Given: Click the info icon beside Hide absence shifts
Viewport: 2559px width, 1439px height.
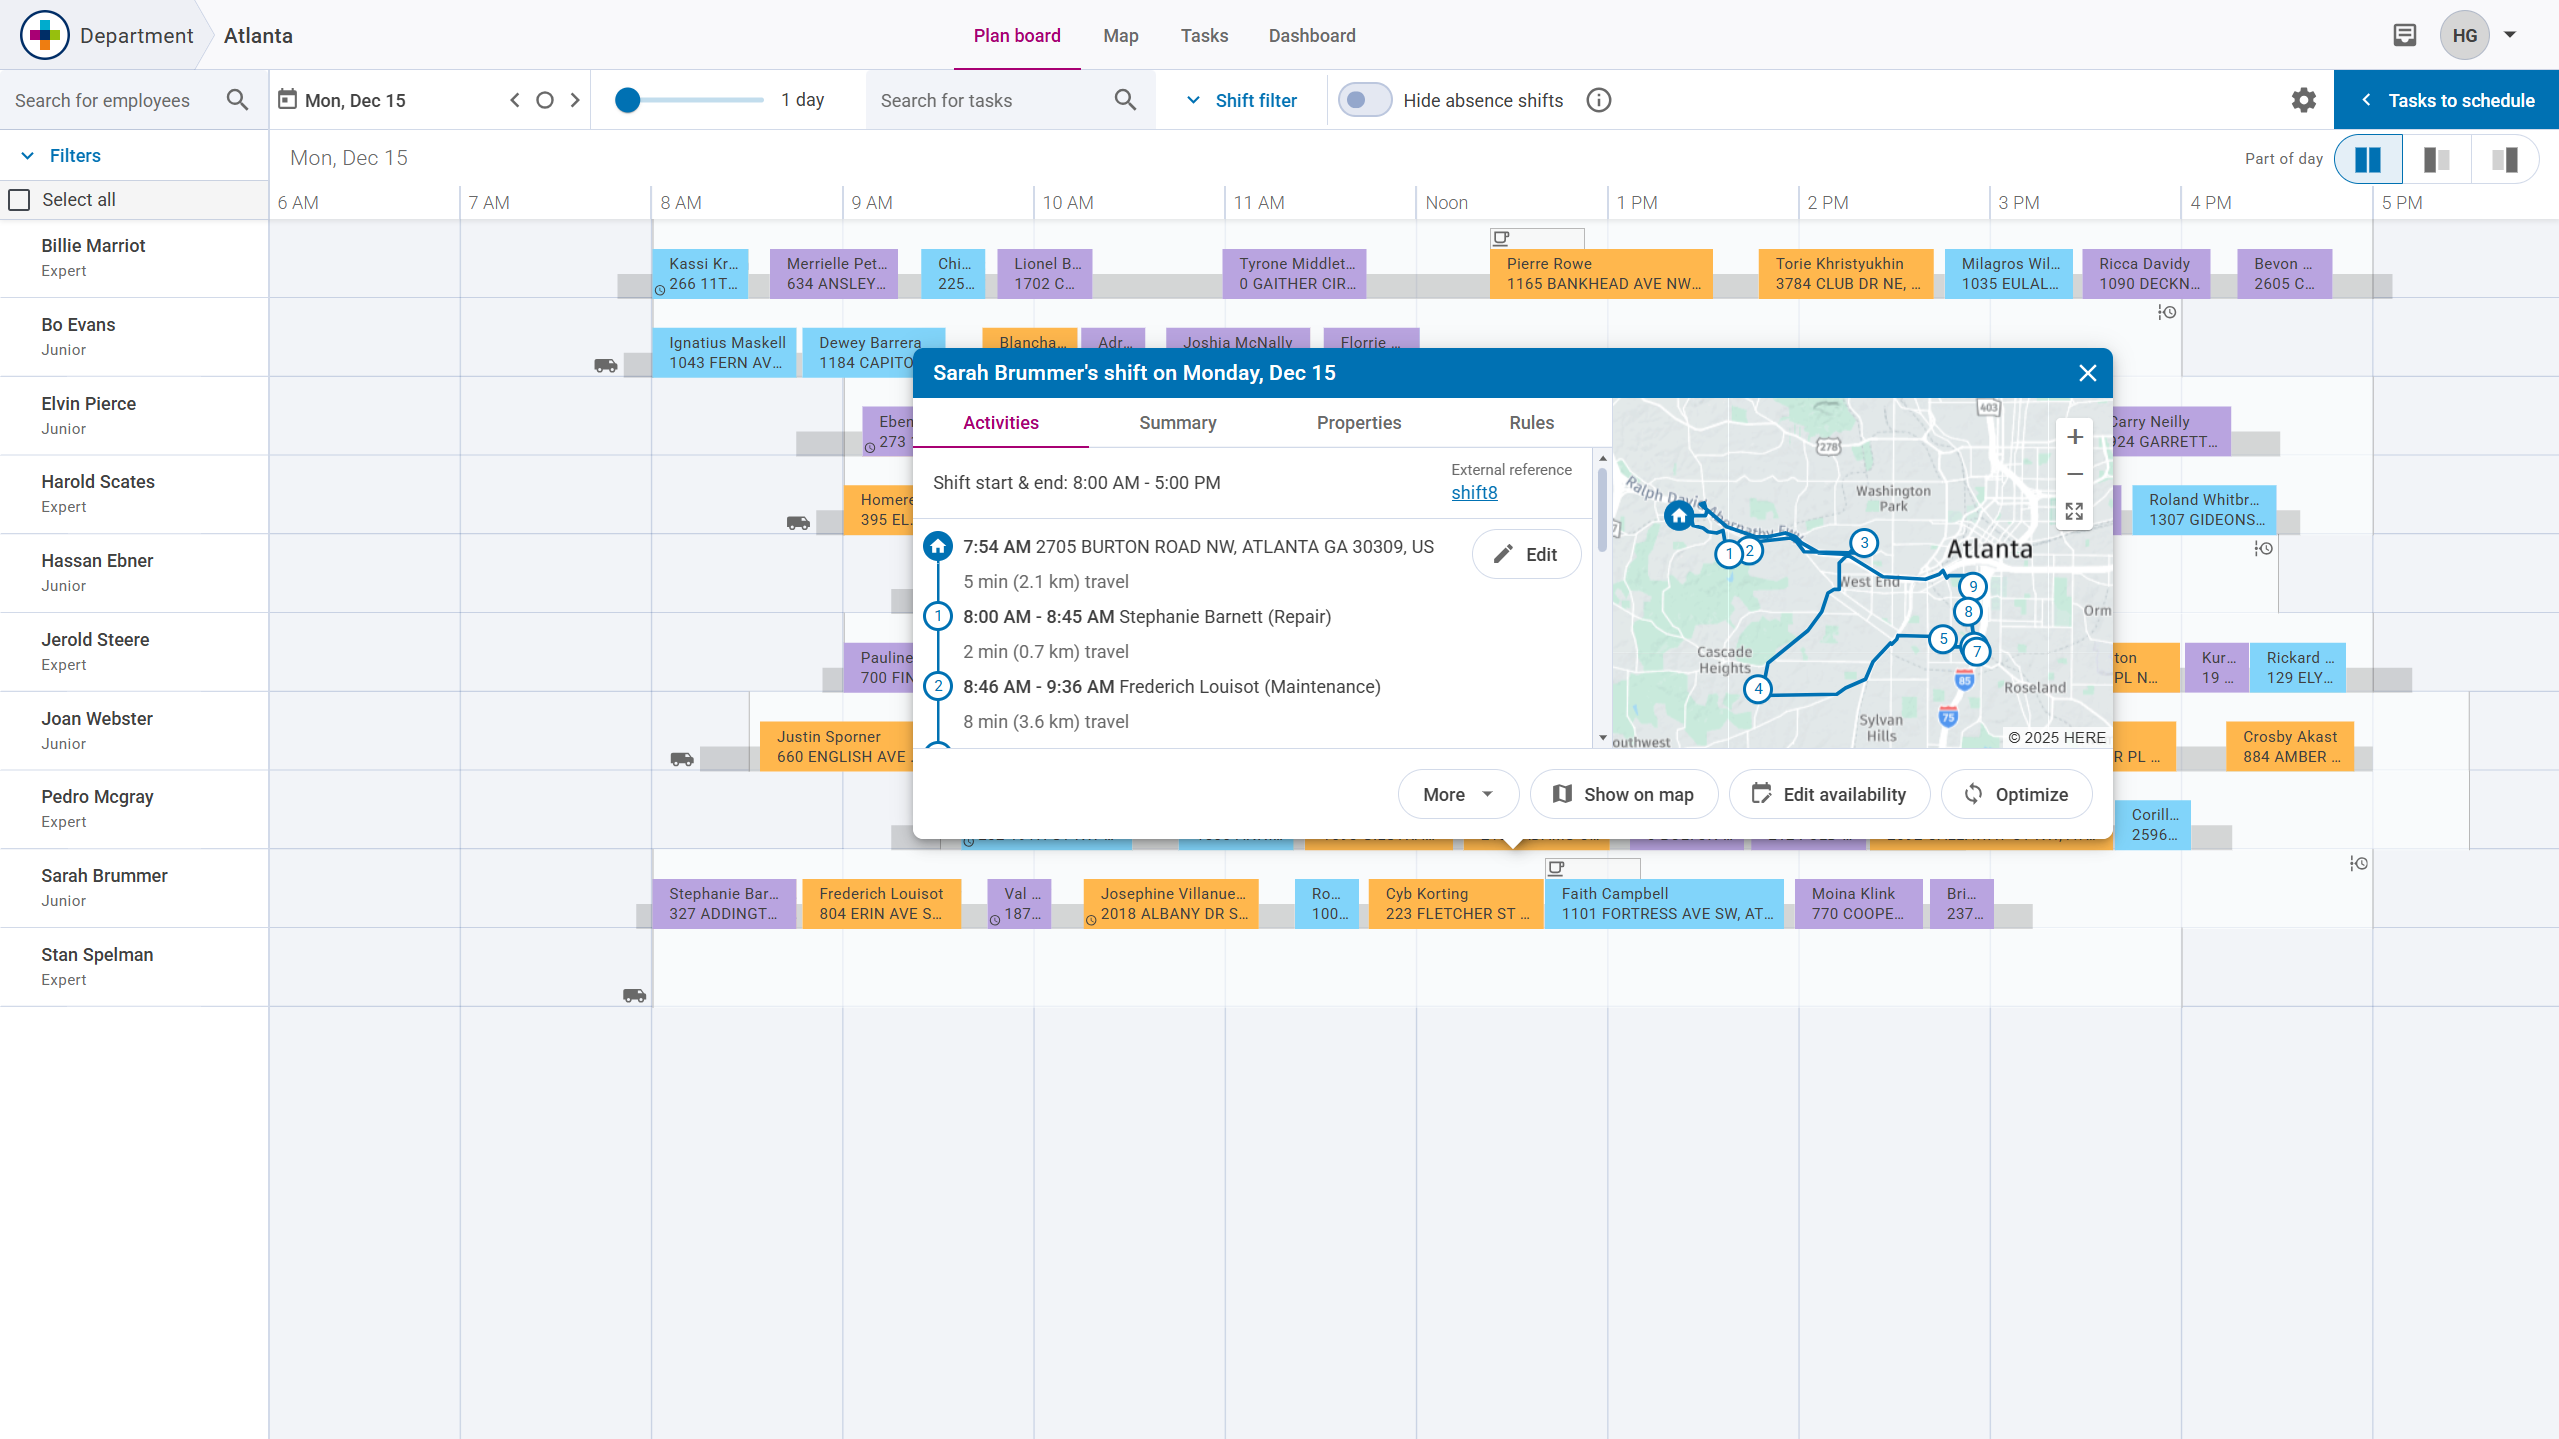Looking at the screenshot, I should (1598, 100).
